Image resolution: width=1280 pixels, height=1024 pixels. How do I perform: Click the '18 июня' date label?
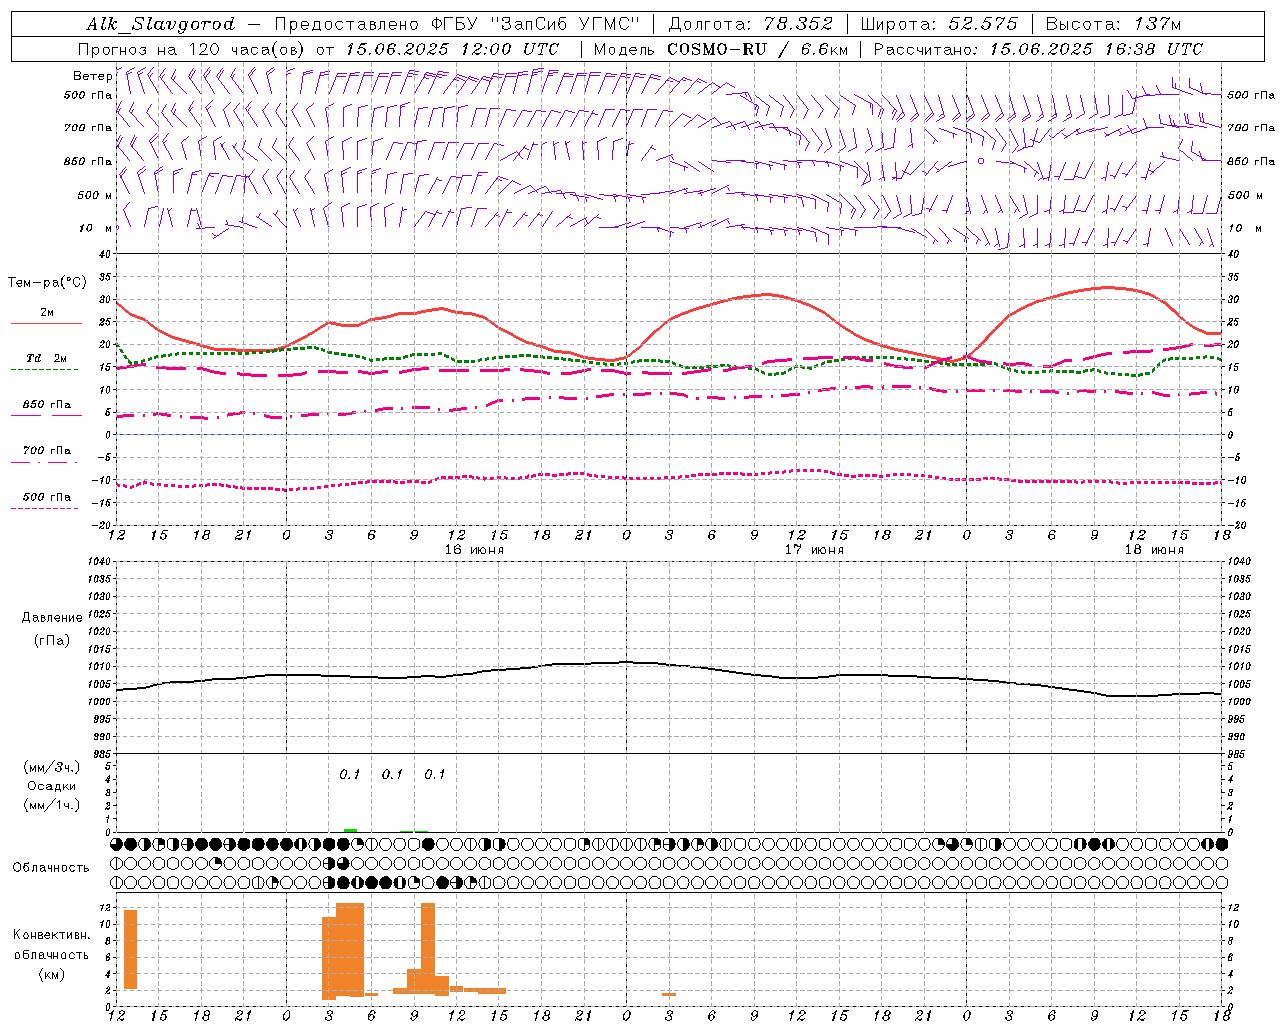[1154, 550]
